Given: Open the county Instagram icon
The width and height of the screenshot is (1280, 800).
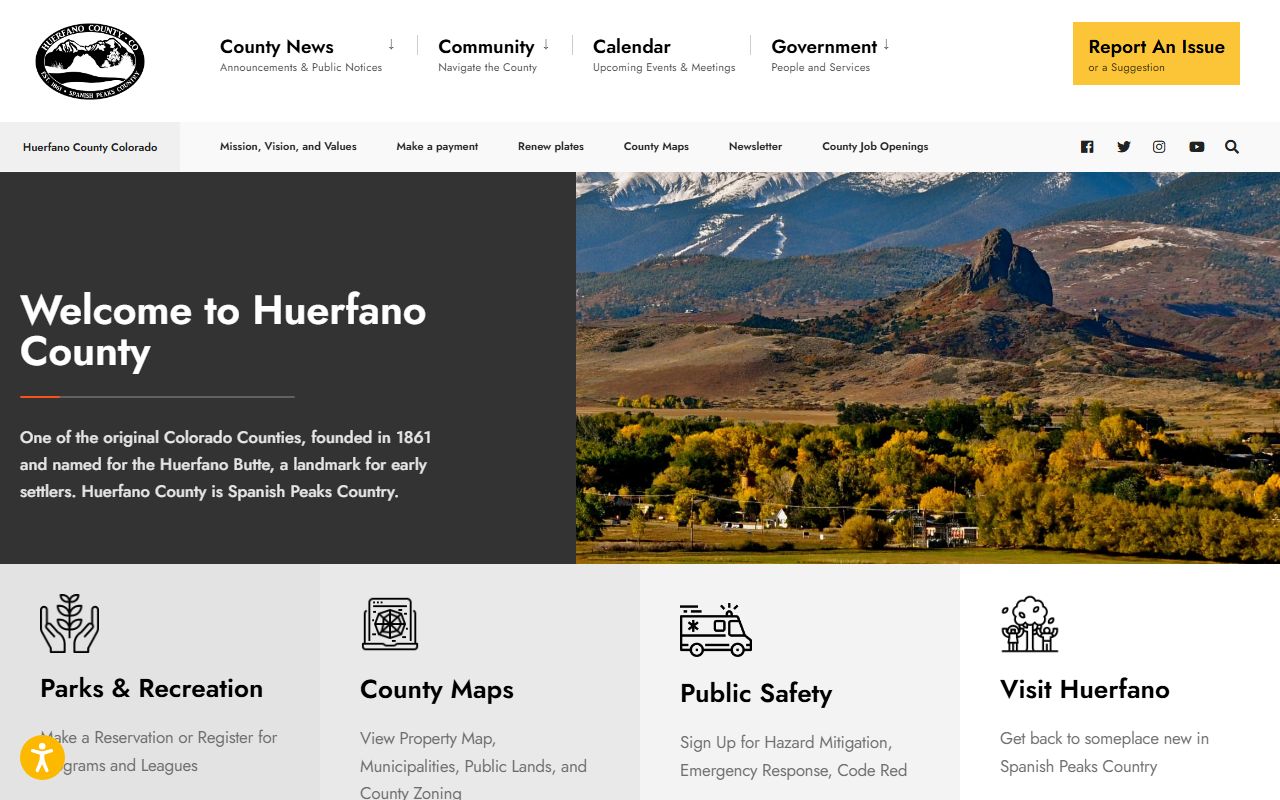Looking at the screenshot, I should point(1159,147).
